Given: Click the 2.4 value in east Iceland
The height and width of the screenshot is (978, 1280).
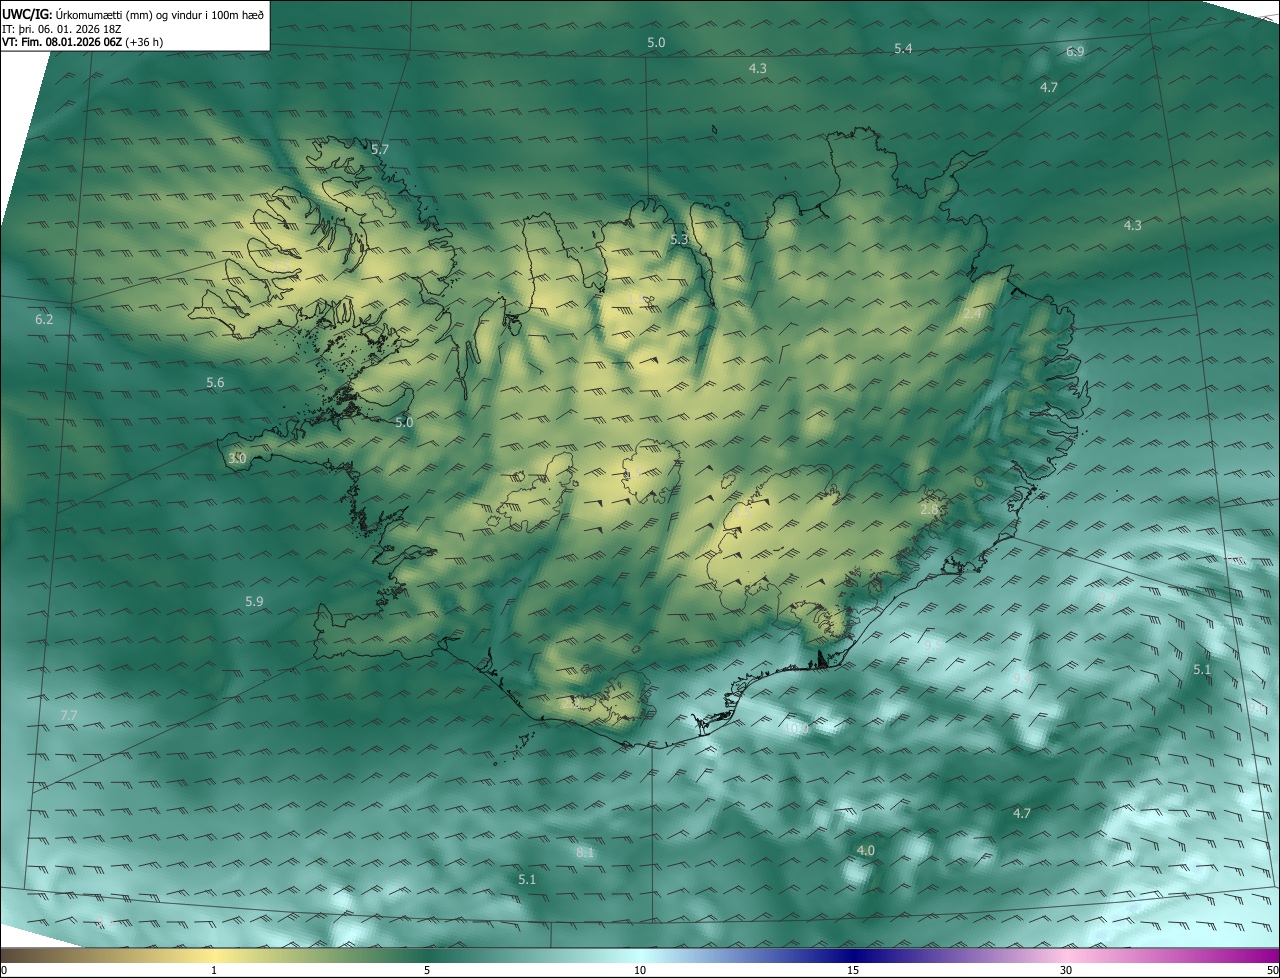Looking at the screenshot, I should pyautogui.click(x=972, y=314).
